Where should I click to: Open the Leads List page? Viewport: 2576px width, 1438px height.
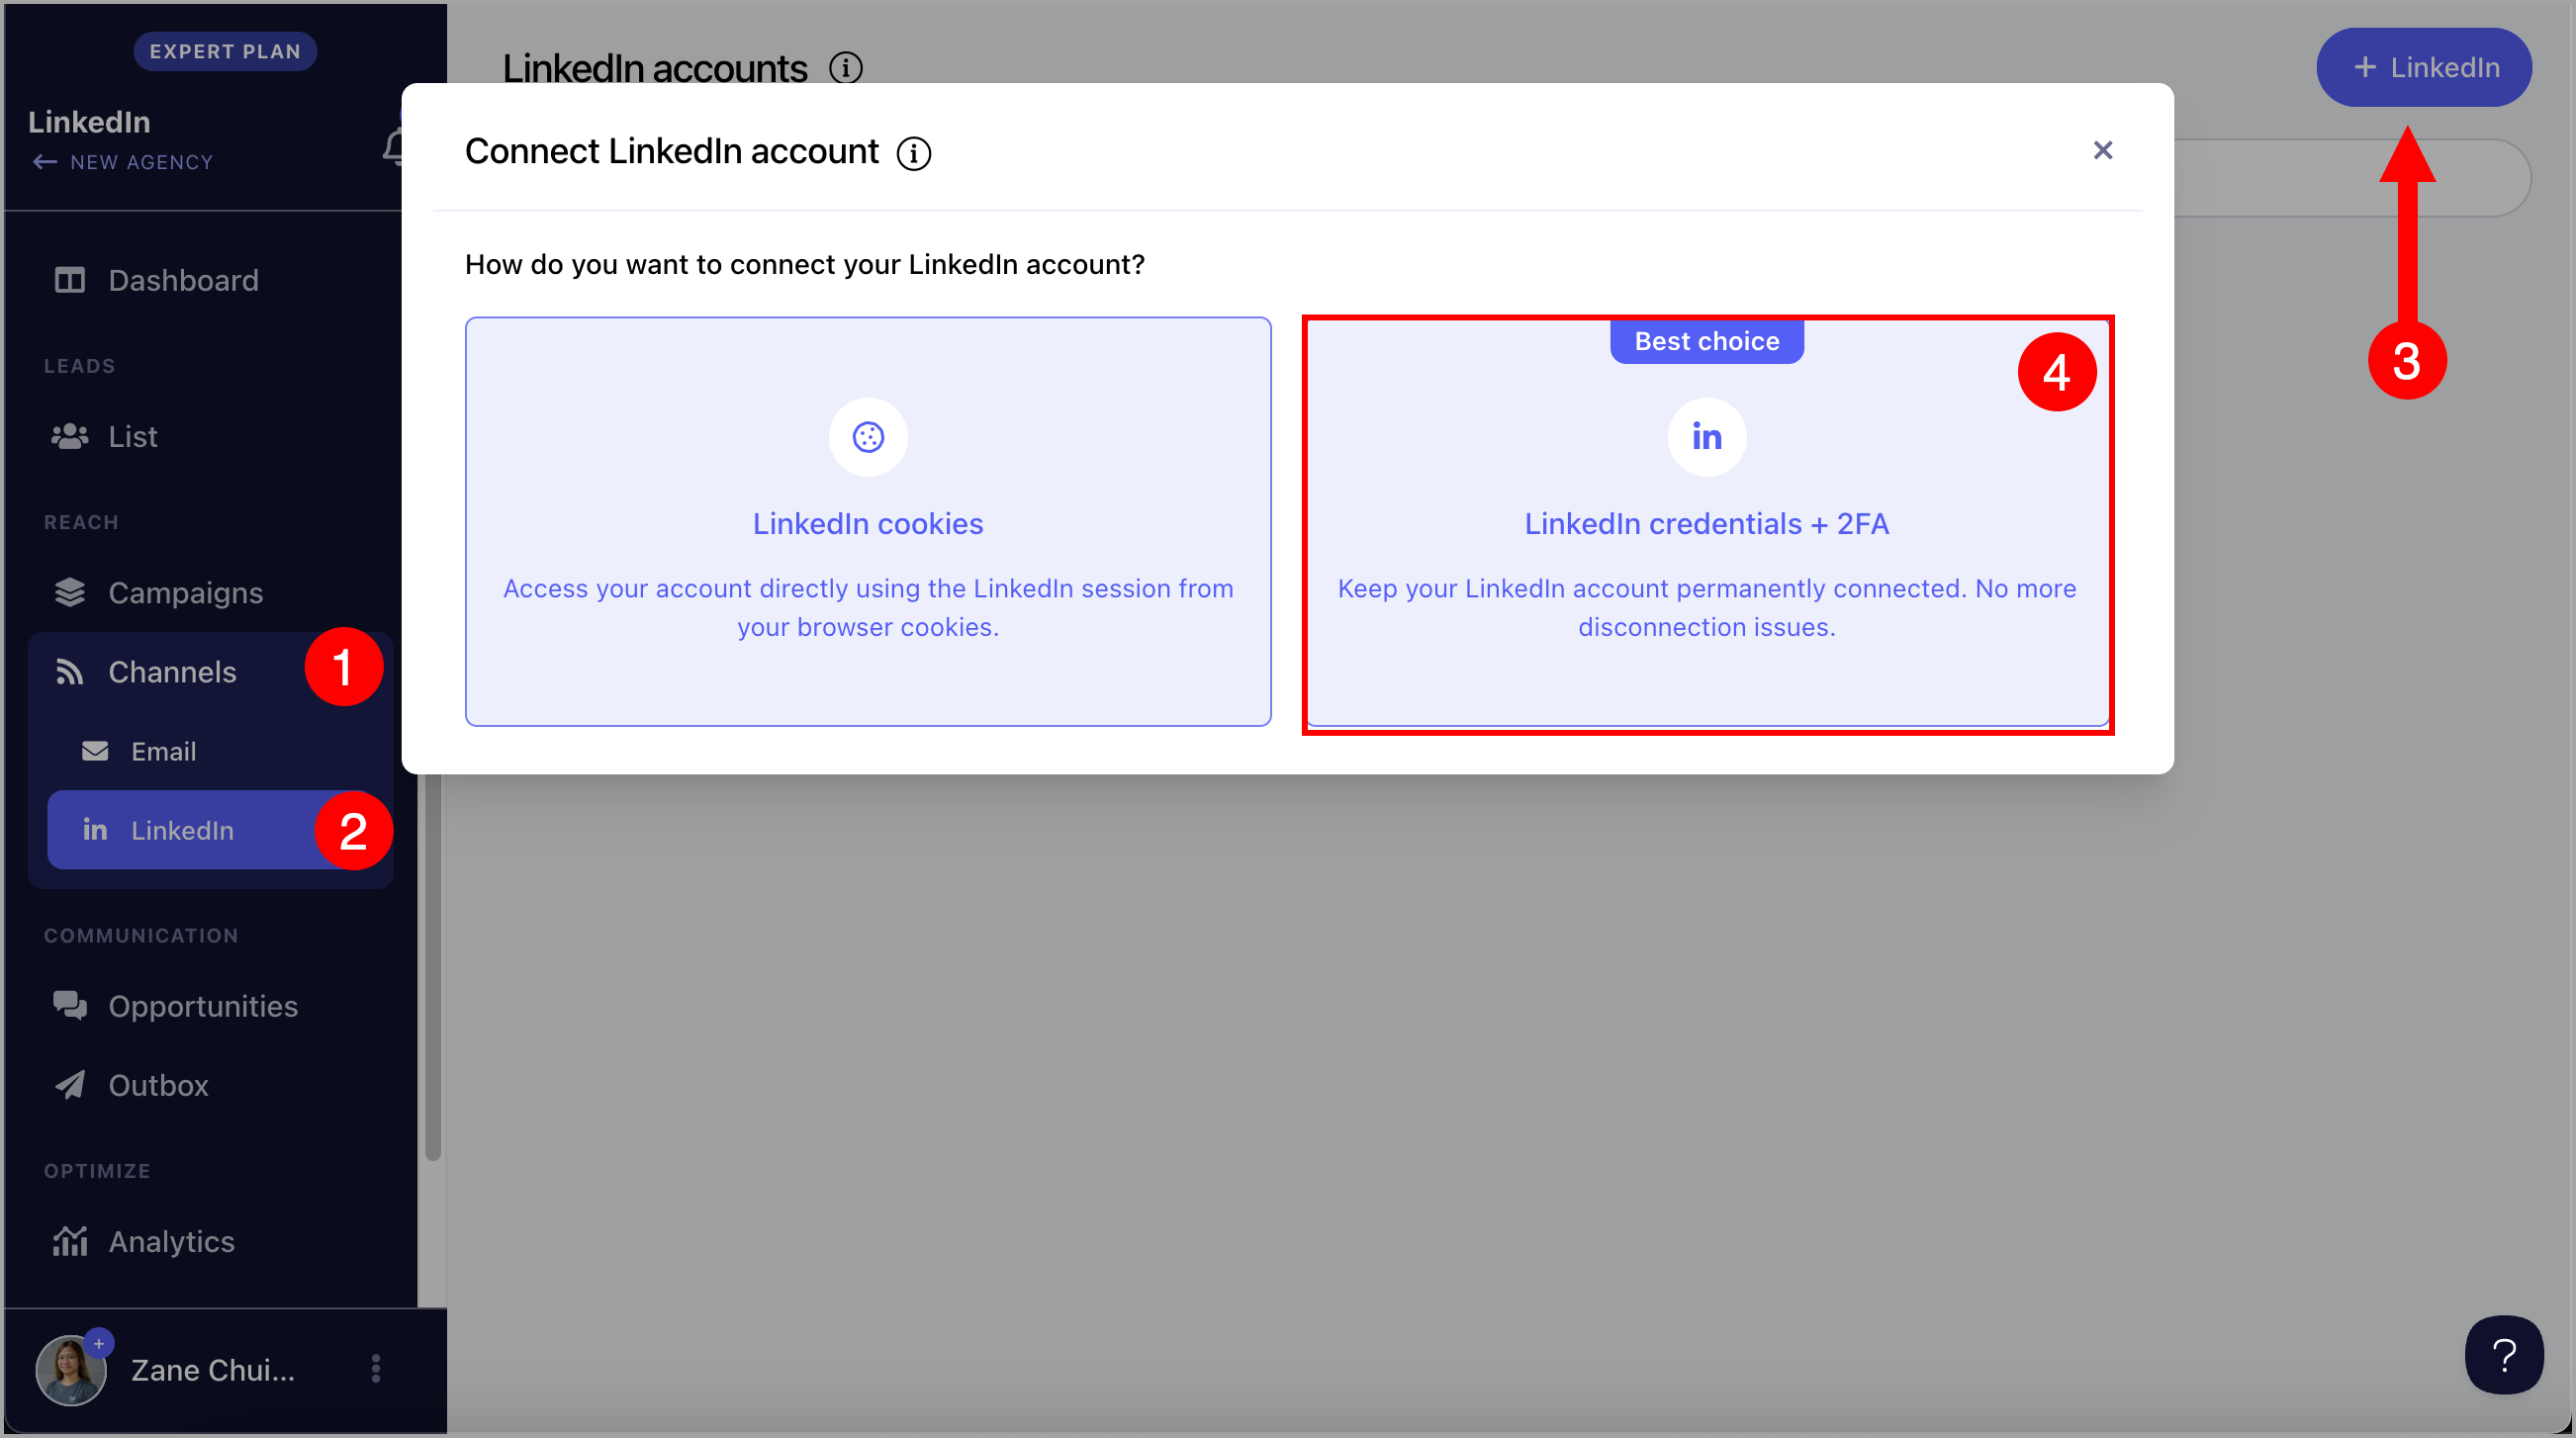(210, 436)
